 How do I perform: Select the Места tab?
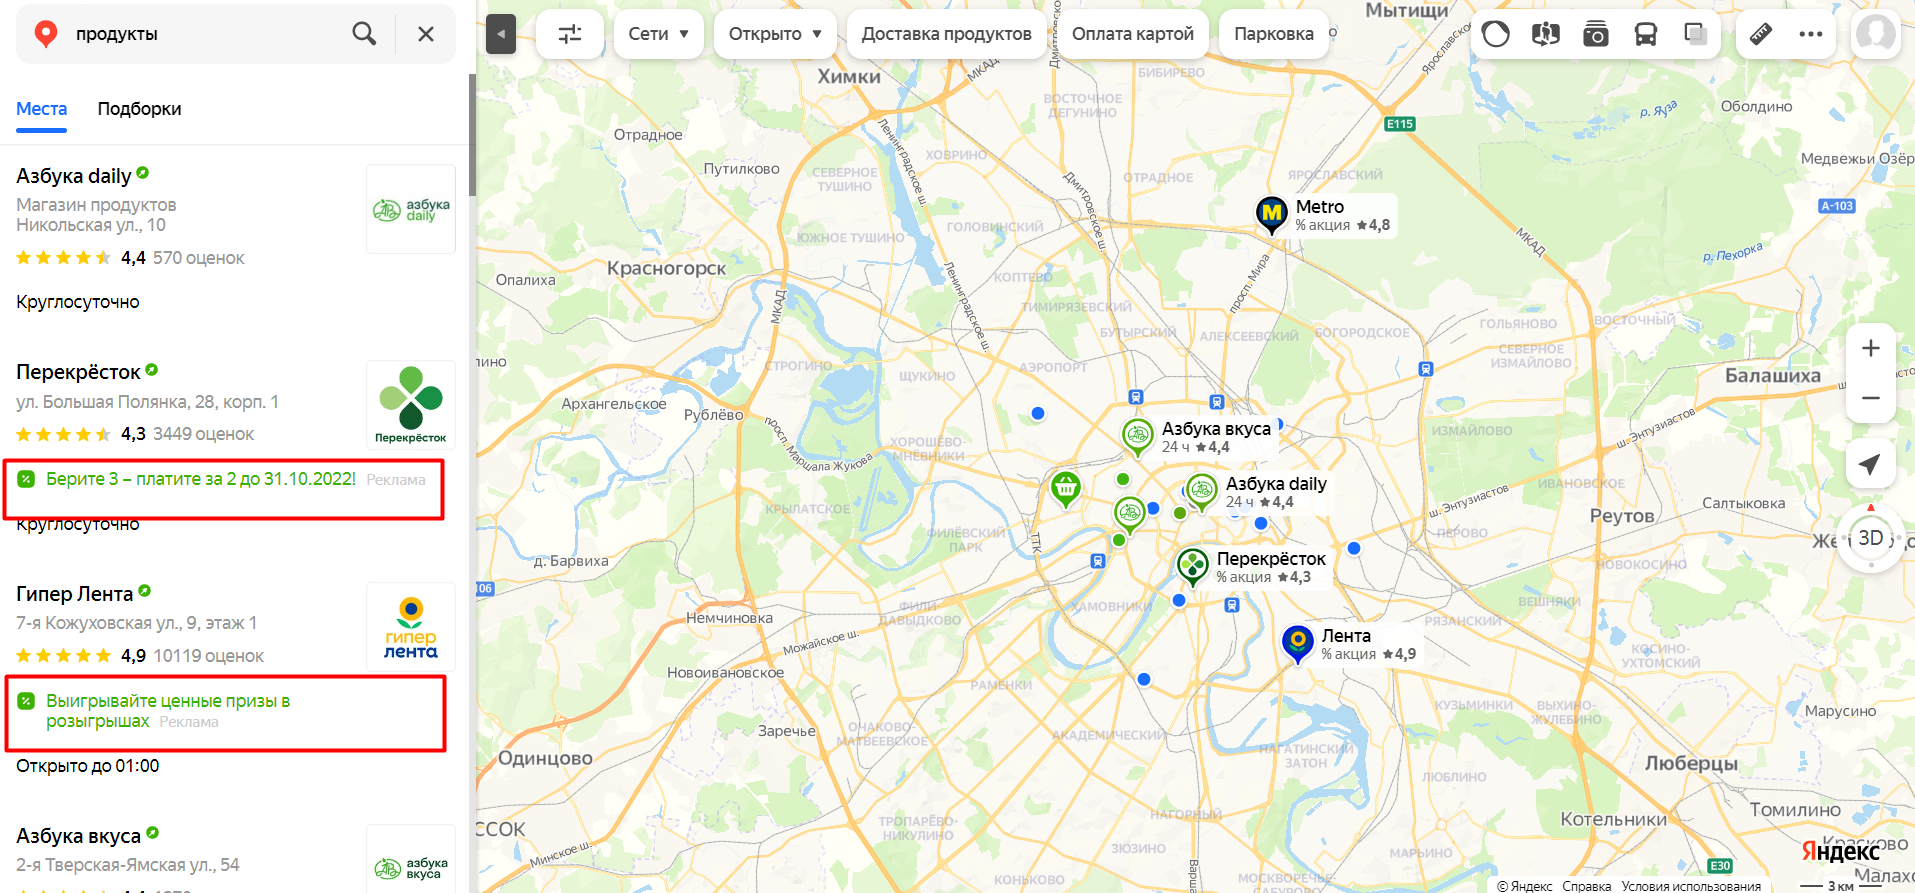[42, 109]
